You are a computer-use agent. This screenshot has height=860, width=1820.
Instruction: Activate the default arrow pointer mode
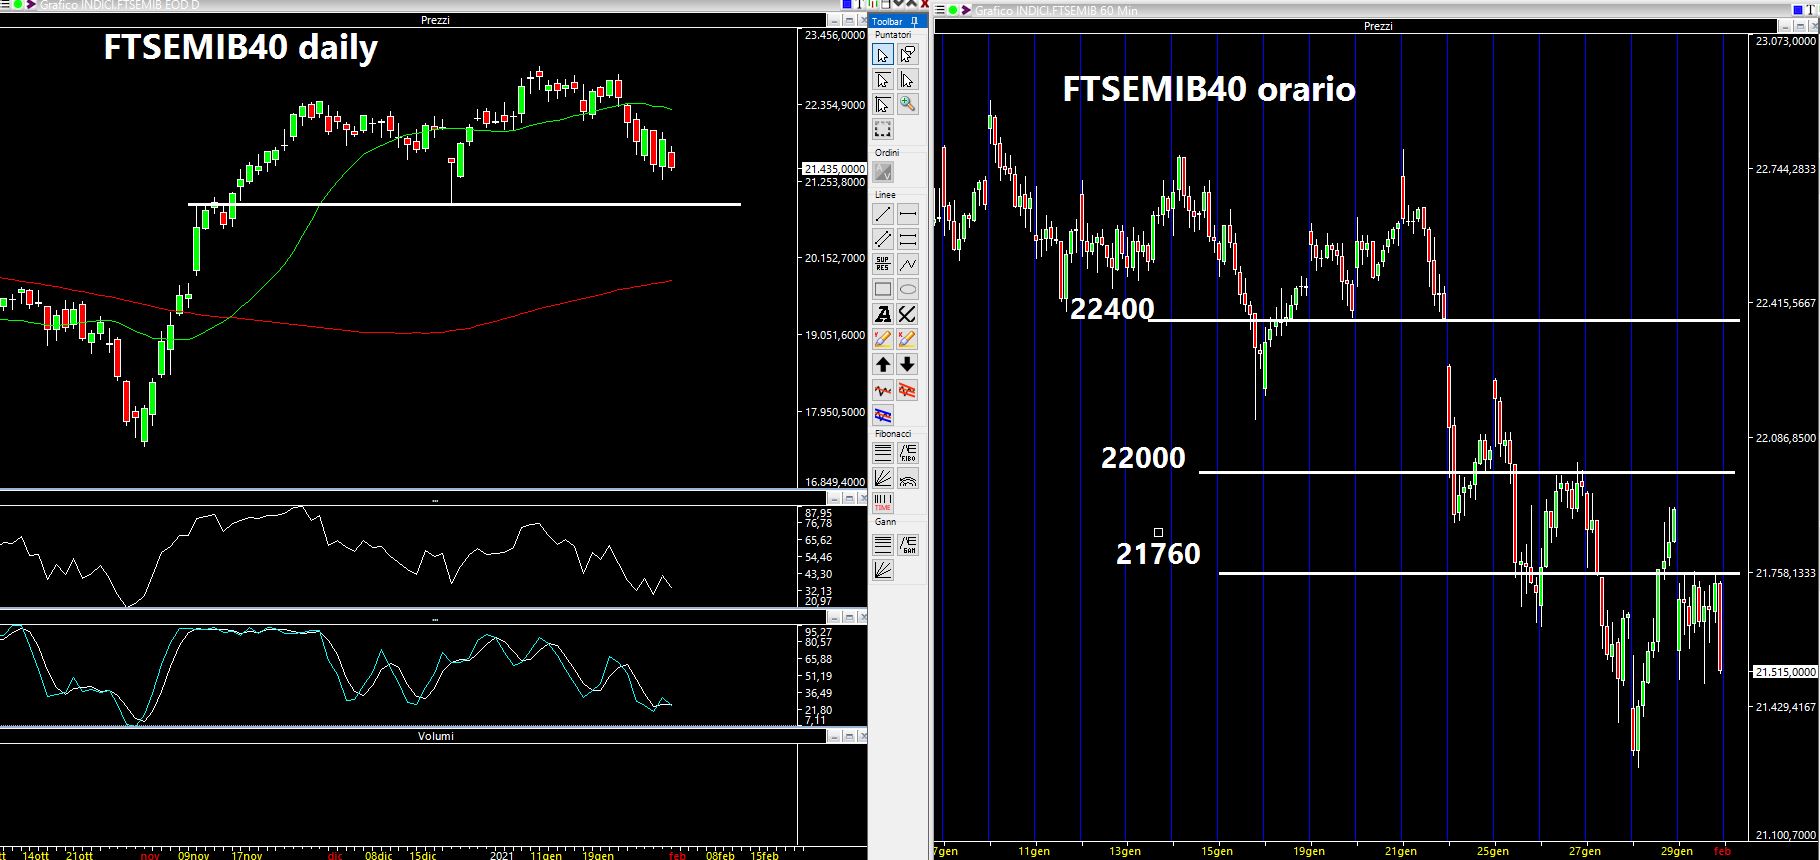coord(882,54)
